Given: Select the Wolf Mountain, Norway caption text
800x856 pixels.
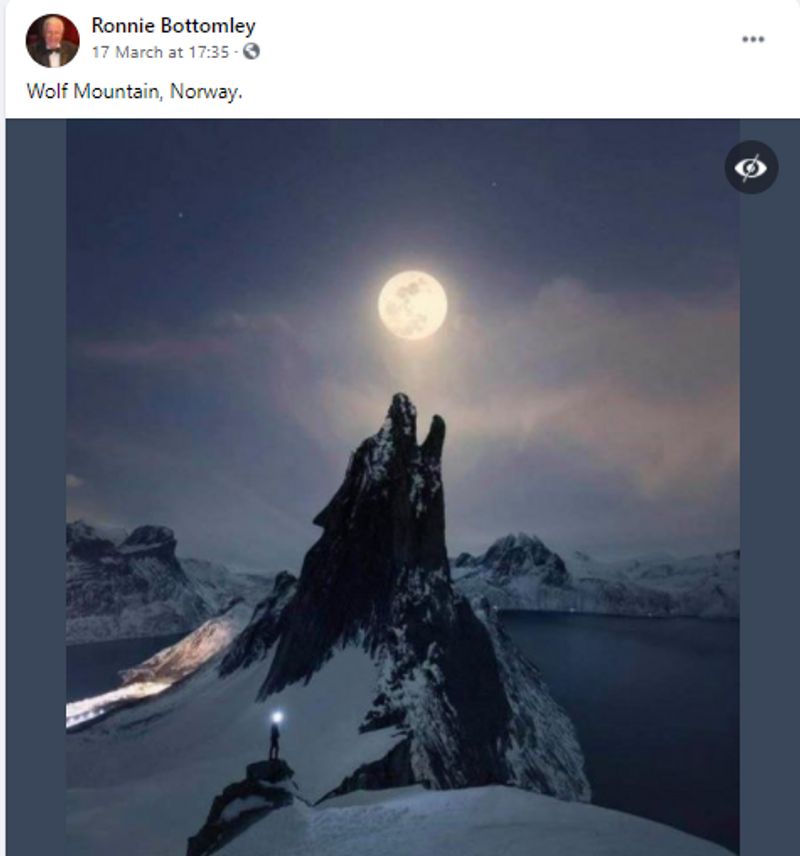Looking at the screenshot, I should (134, 91).
